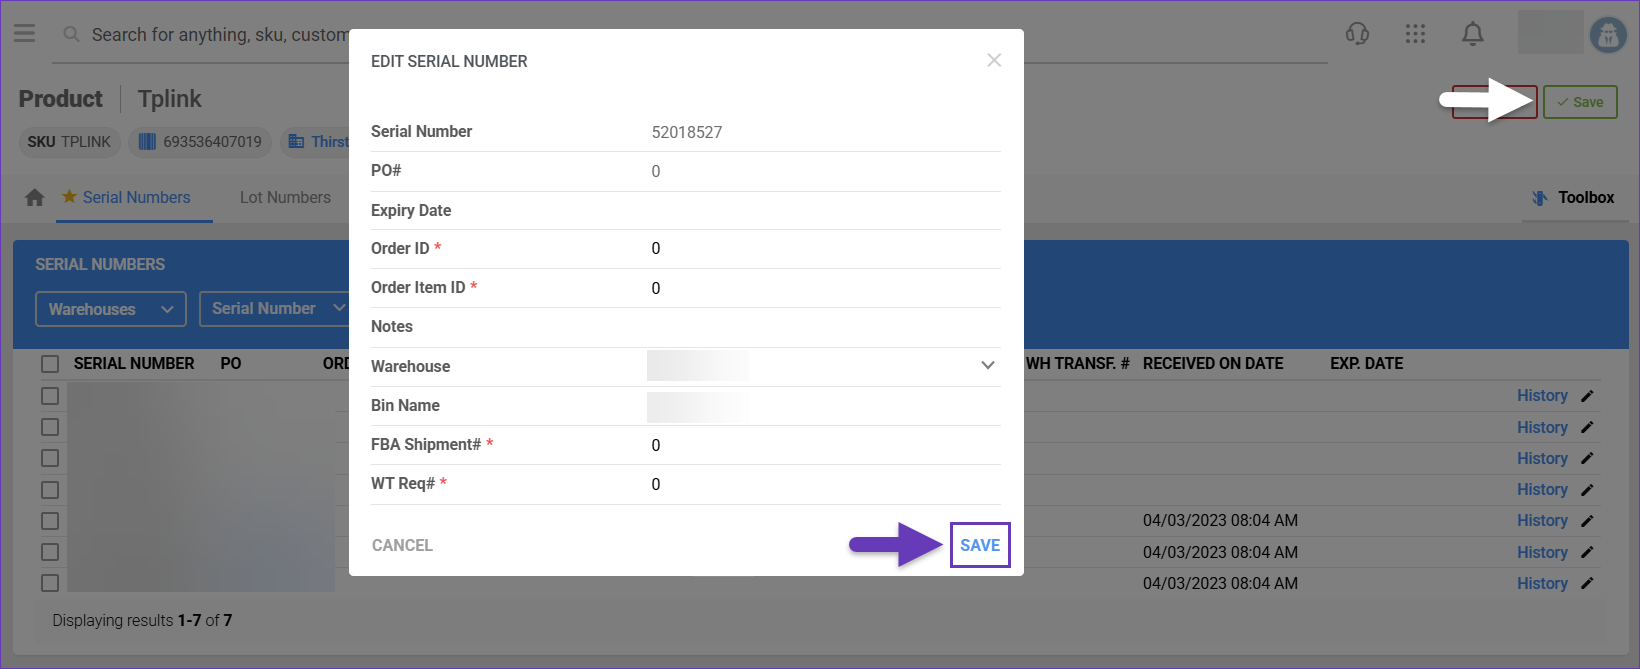Click the Order ID input field

tap(820, 249)
